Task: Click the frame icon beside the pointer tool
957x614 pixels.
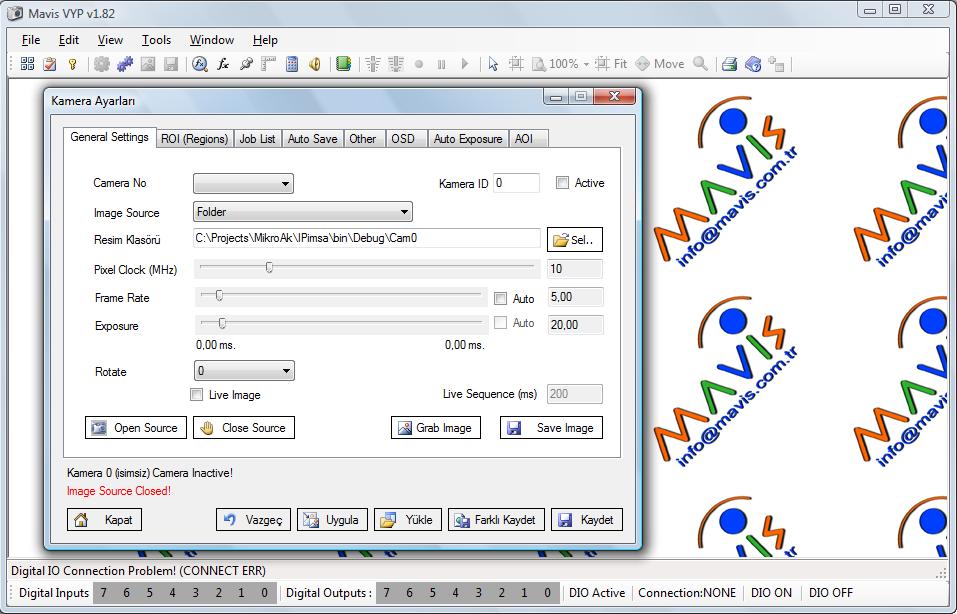Action: [516, 63]
